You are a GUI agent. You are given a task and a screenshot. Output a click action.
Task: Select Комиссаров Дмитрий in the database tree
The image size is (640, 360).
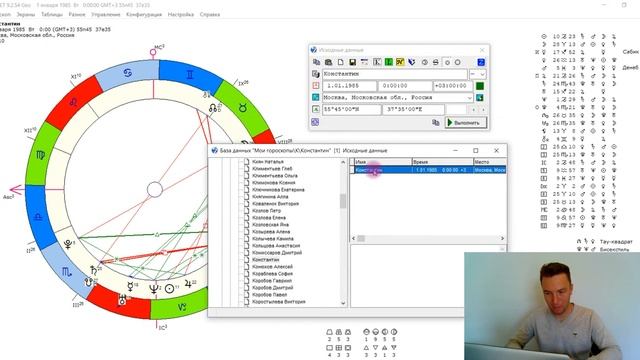(x=277, y=253)
